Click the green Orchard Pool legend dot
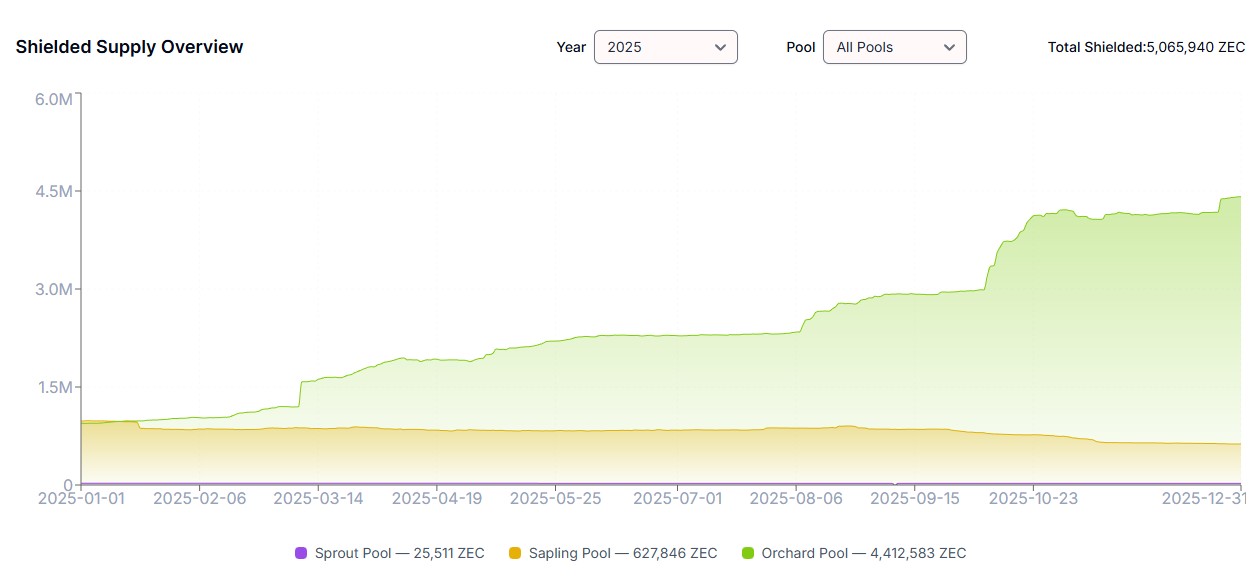 click(748, 553)
